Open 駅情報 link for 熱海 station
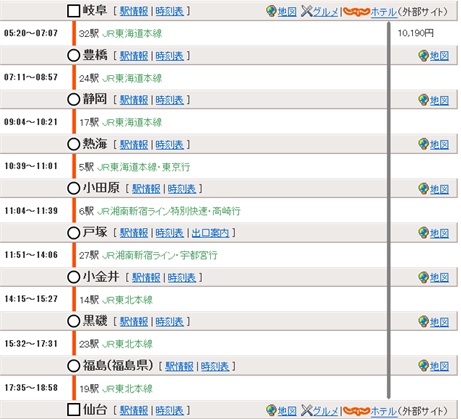 (x=134, y=145)
